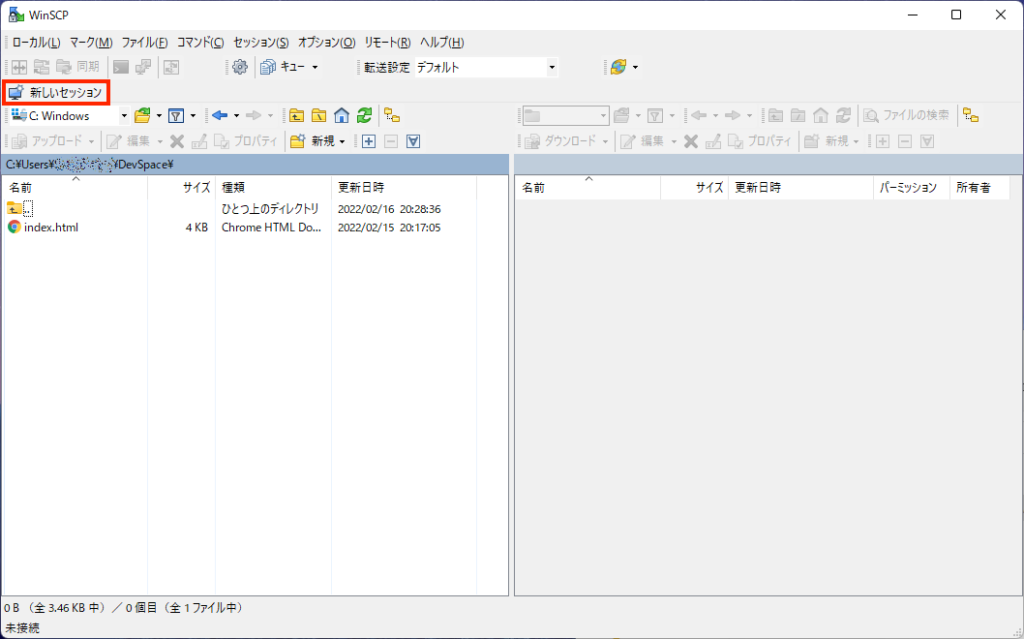Open the コマンド(C) menu
The width and height of the screenshot is (1024, 639).
[x=200, y=42]
